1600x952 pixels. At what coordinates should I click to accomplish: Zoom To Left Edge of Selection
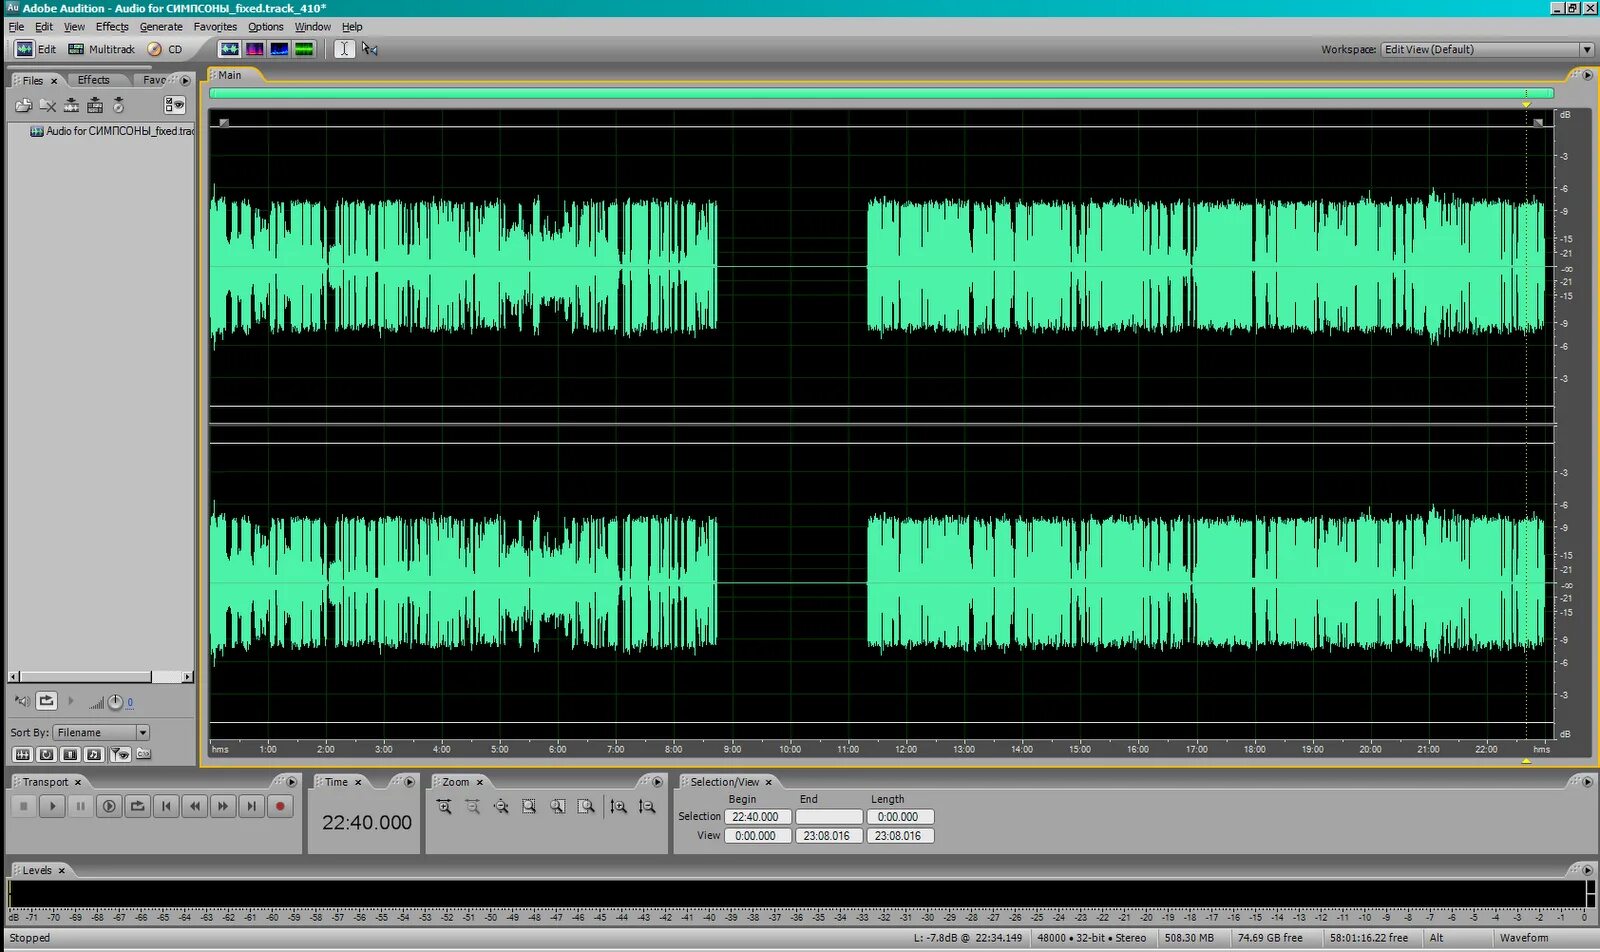557,806
